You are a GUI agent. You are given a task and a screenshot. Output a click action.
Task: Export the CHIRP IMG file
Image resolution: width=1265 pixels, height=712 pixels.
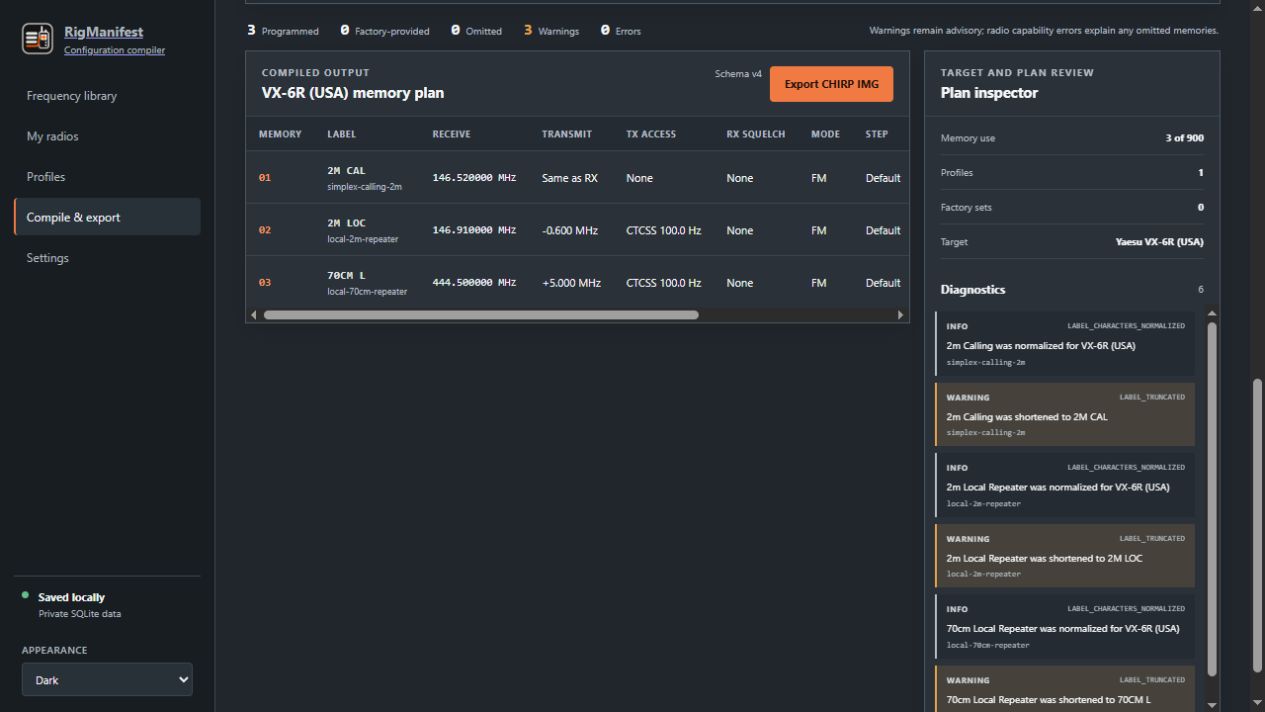click(x=831, y=84)
